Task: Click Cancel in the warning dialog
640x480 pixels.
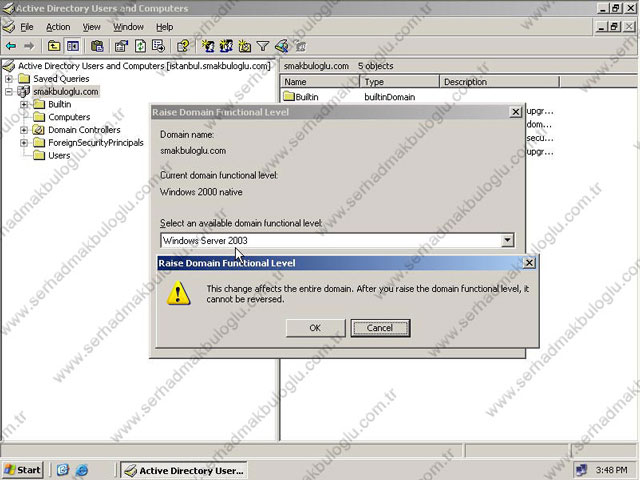Action: pyautogui.click(x=380, y=328)
